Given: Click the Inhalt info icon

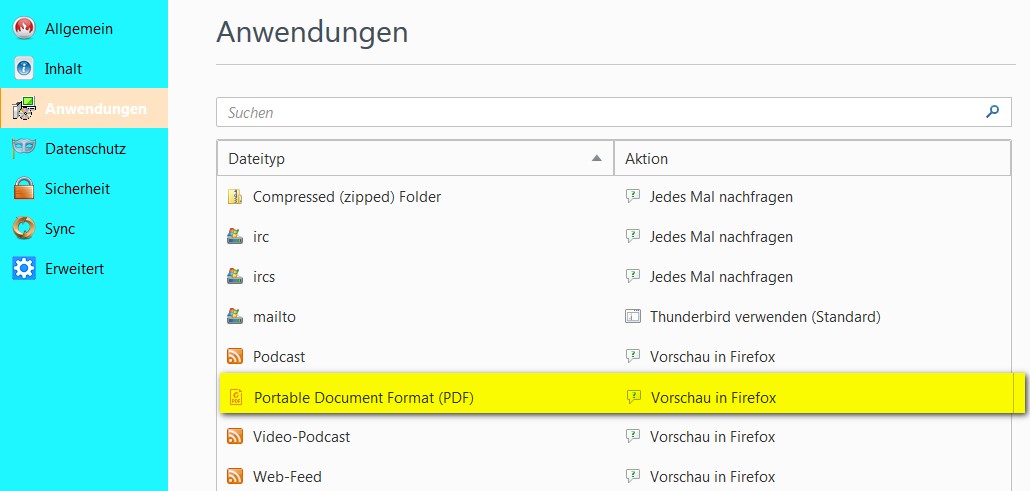Looking at the screenshot, I should click(24, 69).
